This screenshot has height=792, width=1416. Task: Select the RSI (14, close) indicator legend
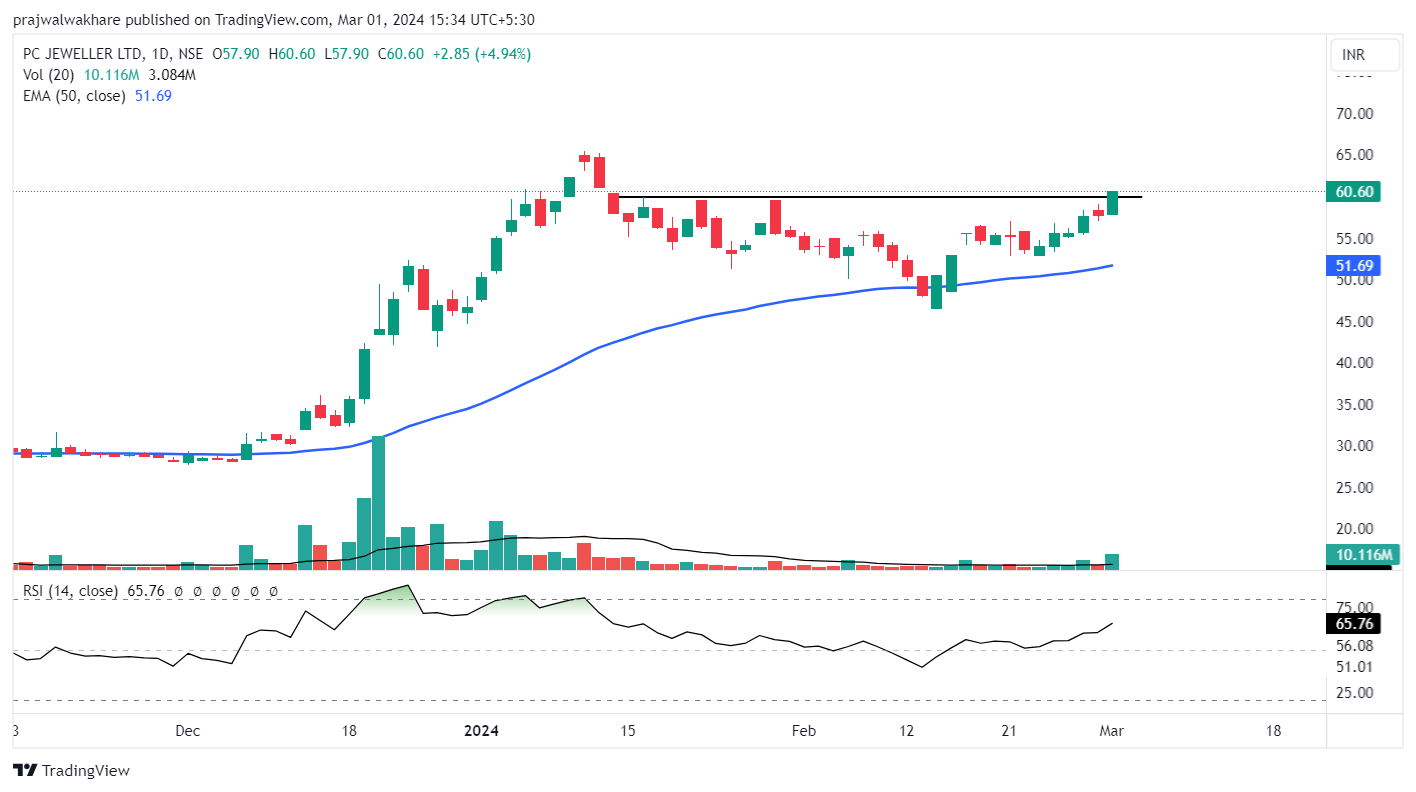click(x=70, y=591)
